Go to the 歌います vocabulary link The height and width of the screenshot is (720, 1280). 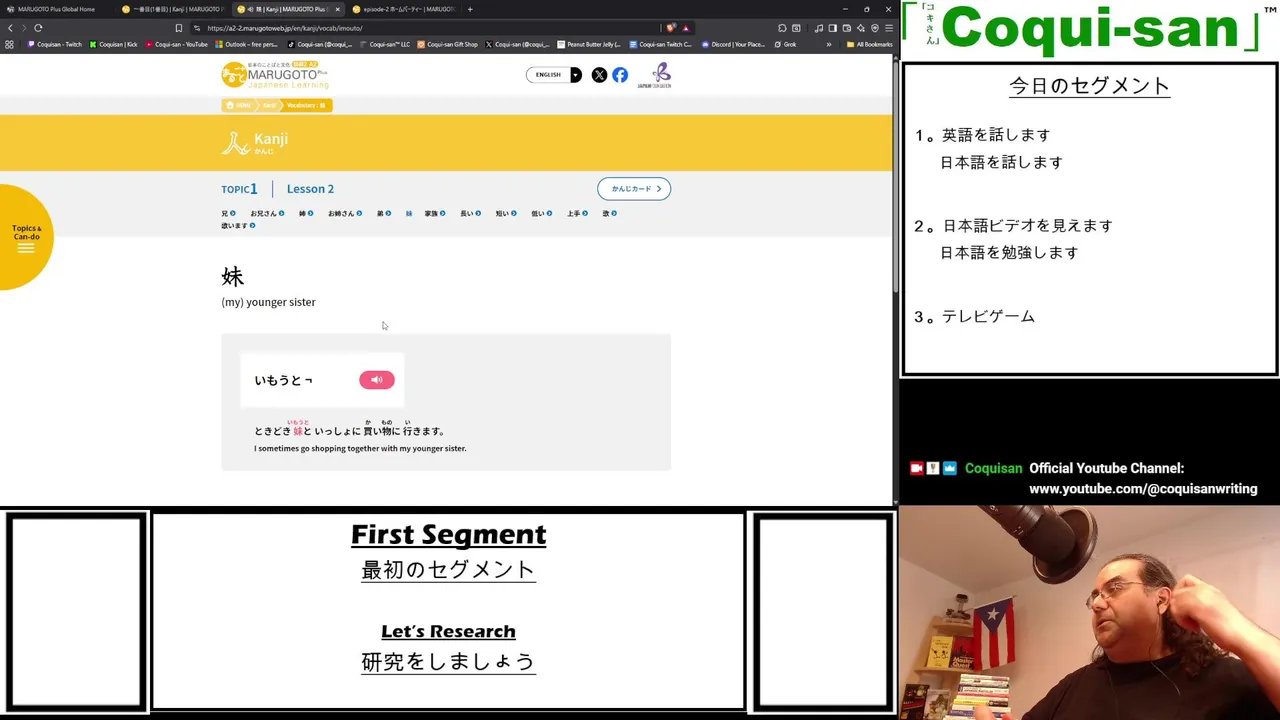[238, 226]
